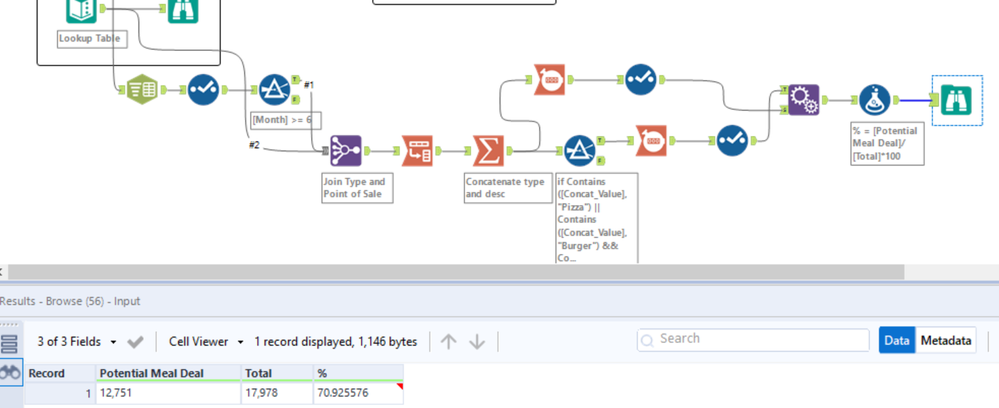This screenshot has width=999, height=408.
Task: Select the Transpose tool after the join
Action: tap(417, 150)
